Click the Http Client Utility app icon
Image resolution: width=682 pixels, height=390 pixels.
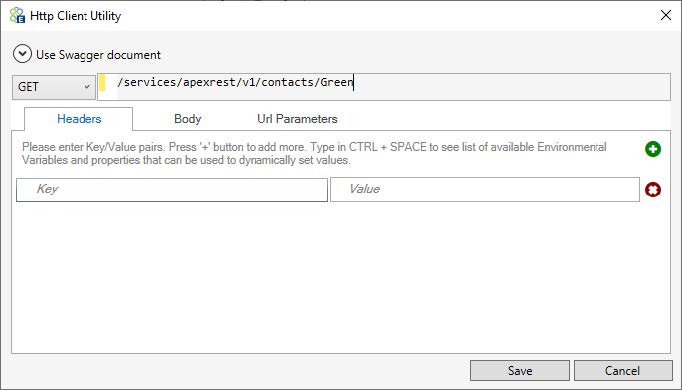(17, 15)
